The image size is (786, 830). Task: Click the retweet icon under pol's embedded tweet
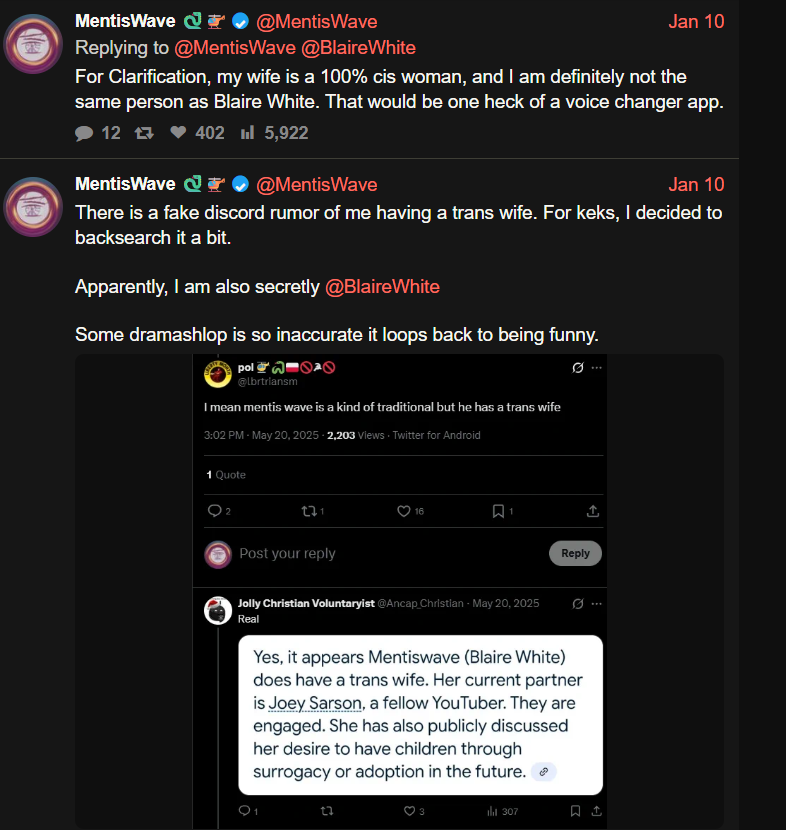(x=308, y=511)
